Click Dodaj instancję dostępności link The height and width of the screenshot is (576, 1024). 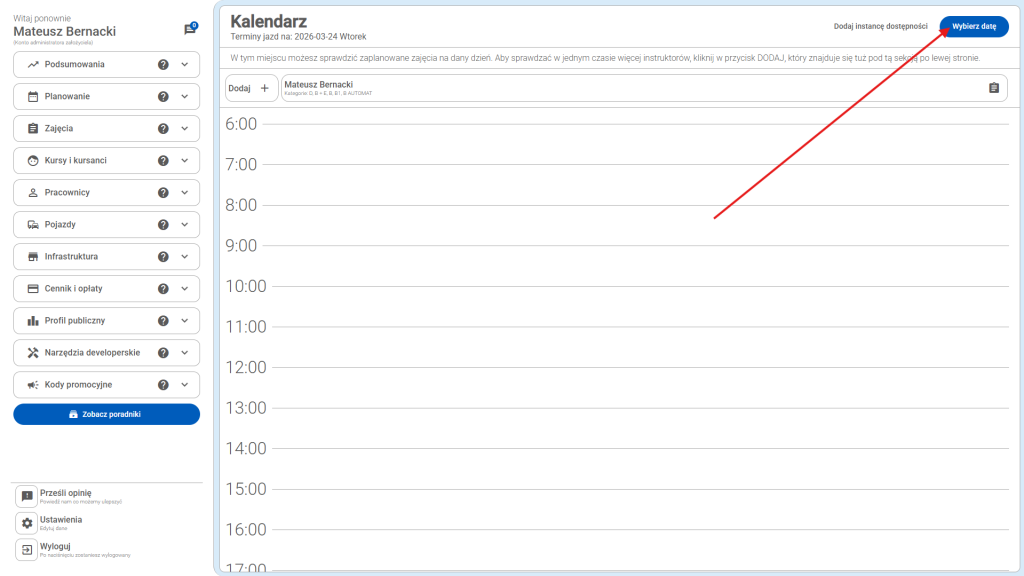pos(880,27)
